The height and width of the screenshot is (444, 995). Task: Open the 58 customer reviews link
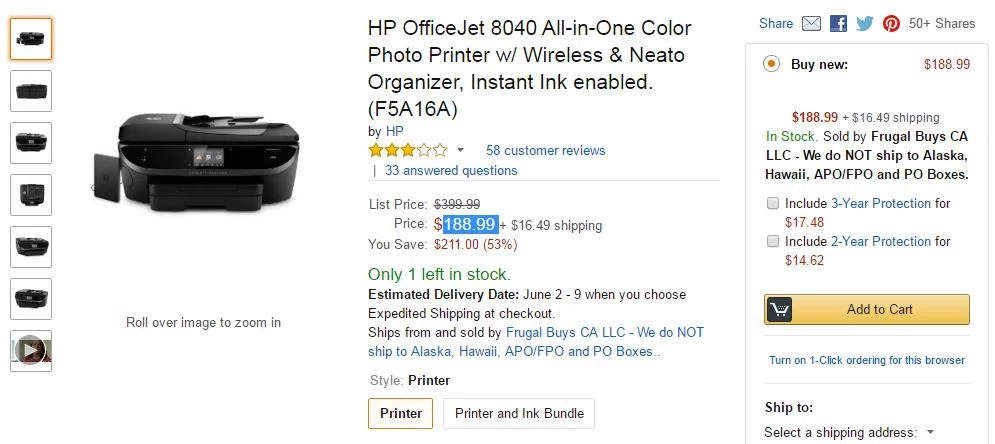(x=546, y=151)
